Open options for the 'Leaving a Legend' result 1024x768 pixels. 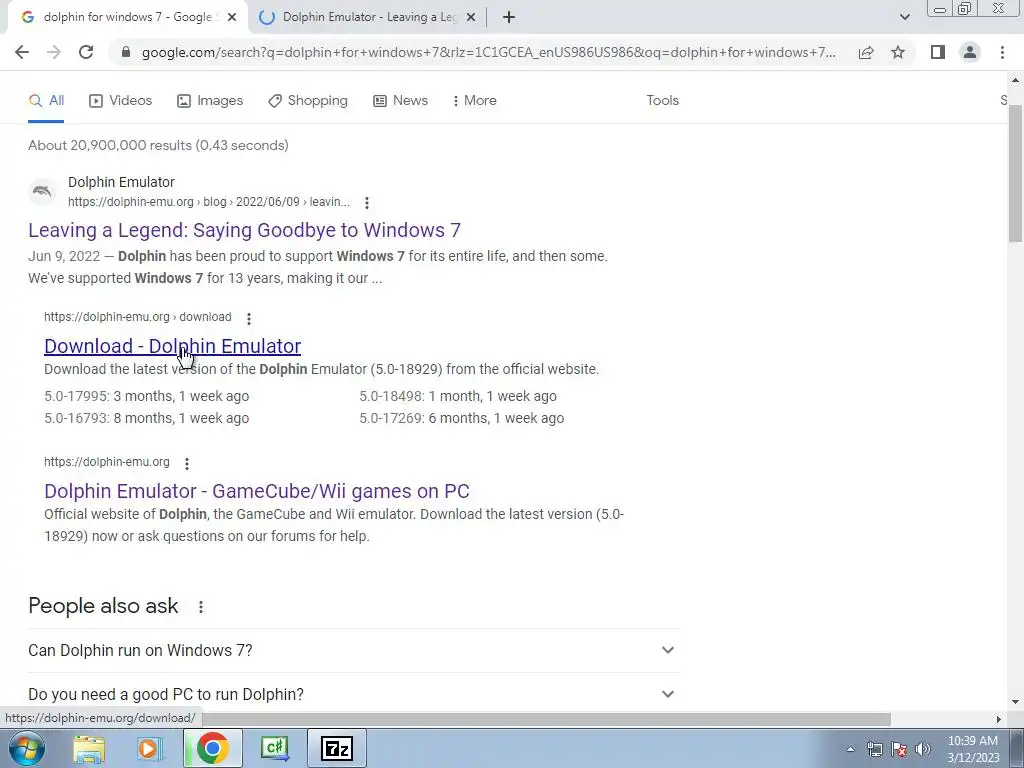point(367,203)
